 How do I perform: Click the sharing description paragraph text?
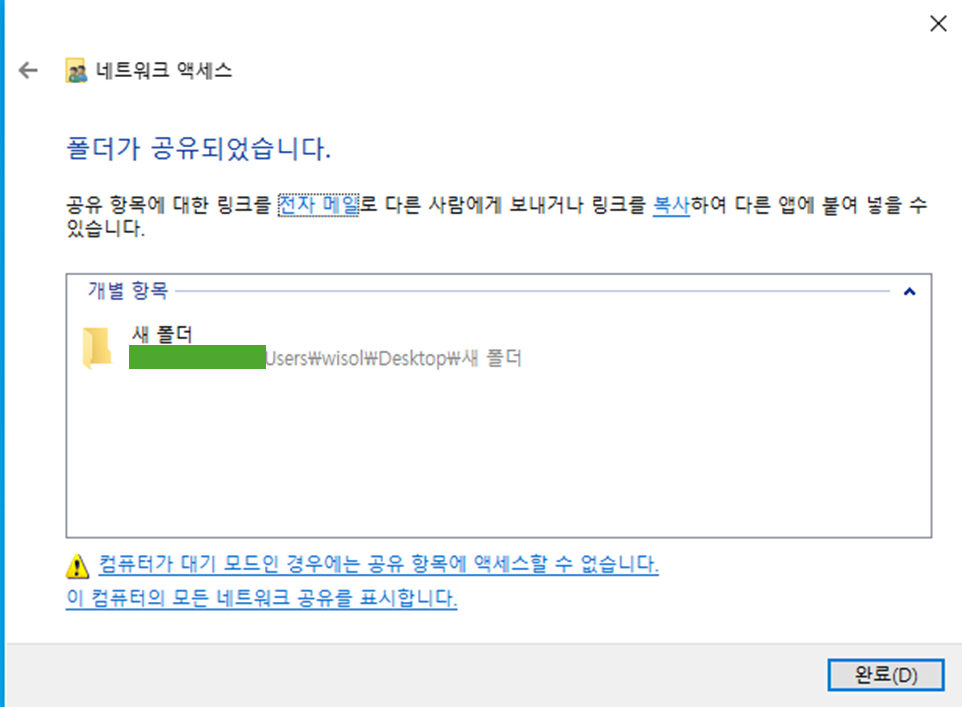pyautogui.click(x=496, y=216)
